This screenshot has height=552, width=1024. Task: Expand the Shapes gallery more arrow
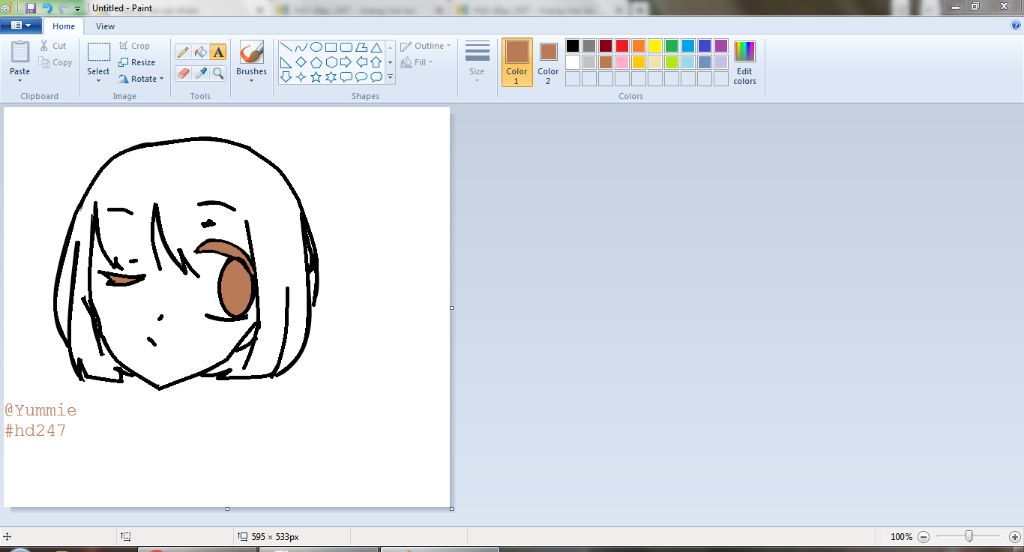pyautogui.click(x=391, y=77)
